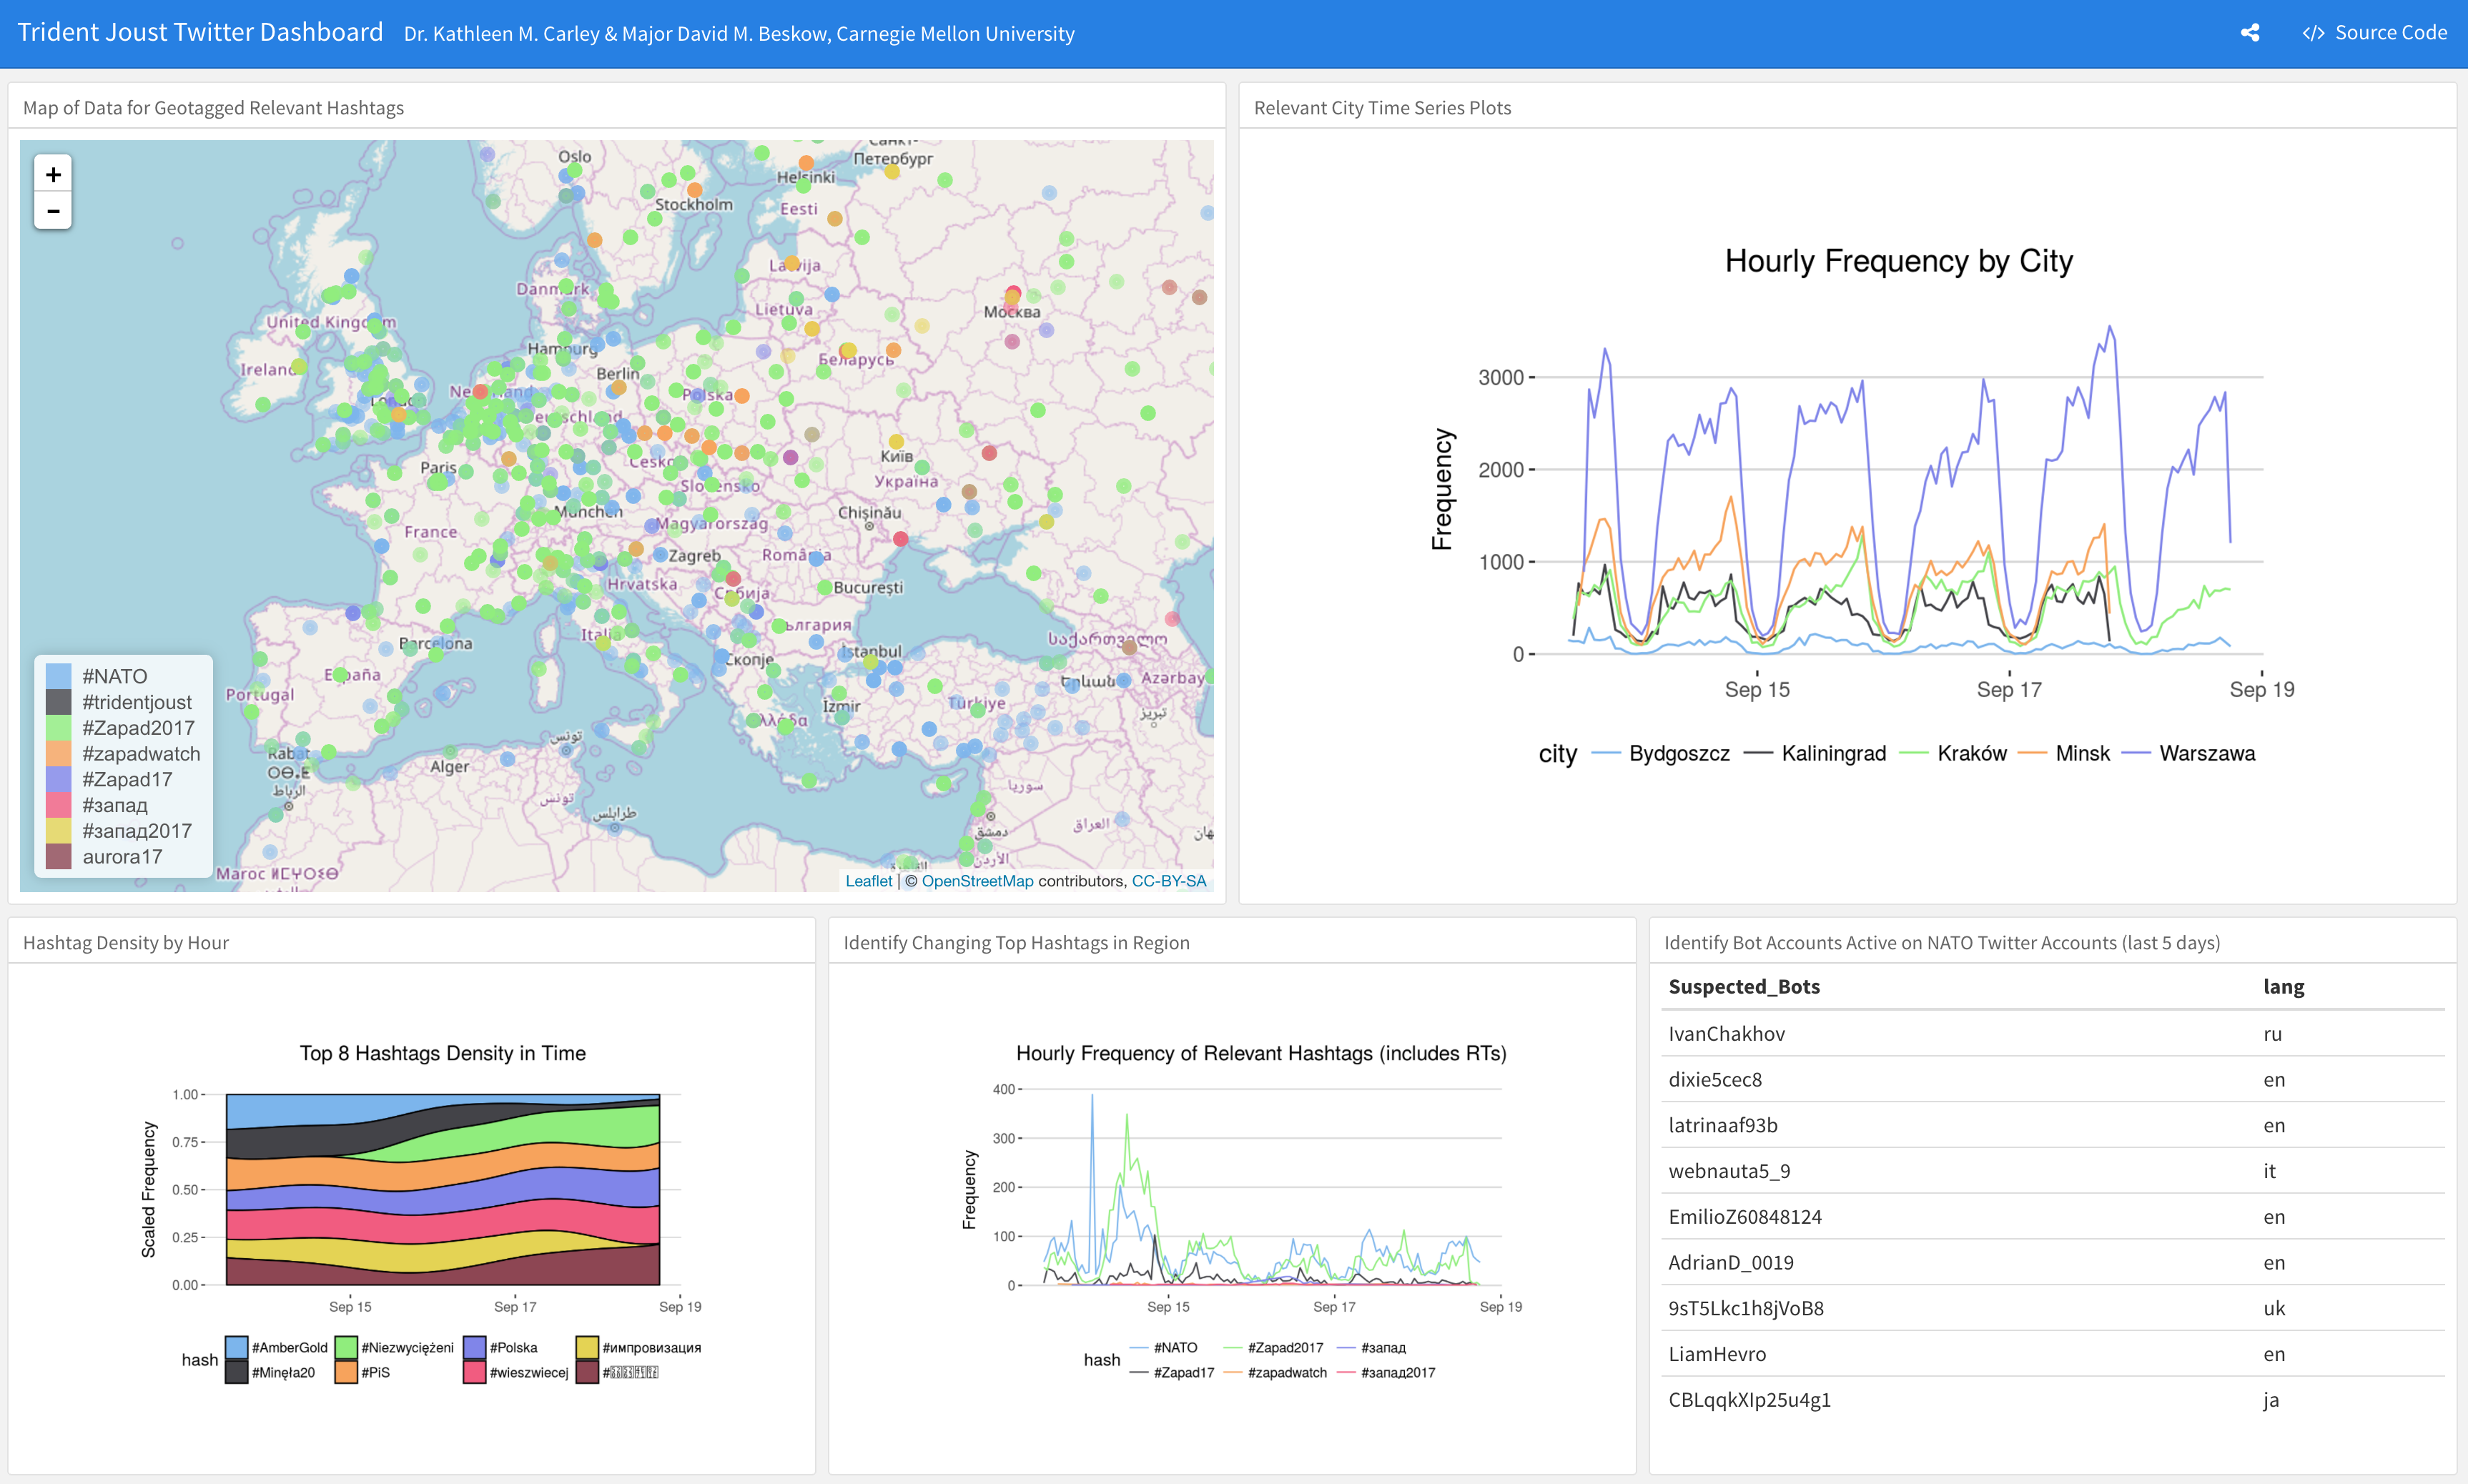Click the Stockholm label on map
Screen dimensions: 2468x1484
click(694, 205)
